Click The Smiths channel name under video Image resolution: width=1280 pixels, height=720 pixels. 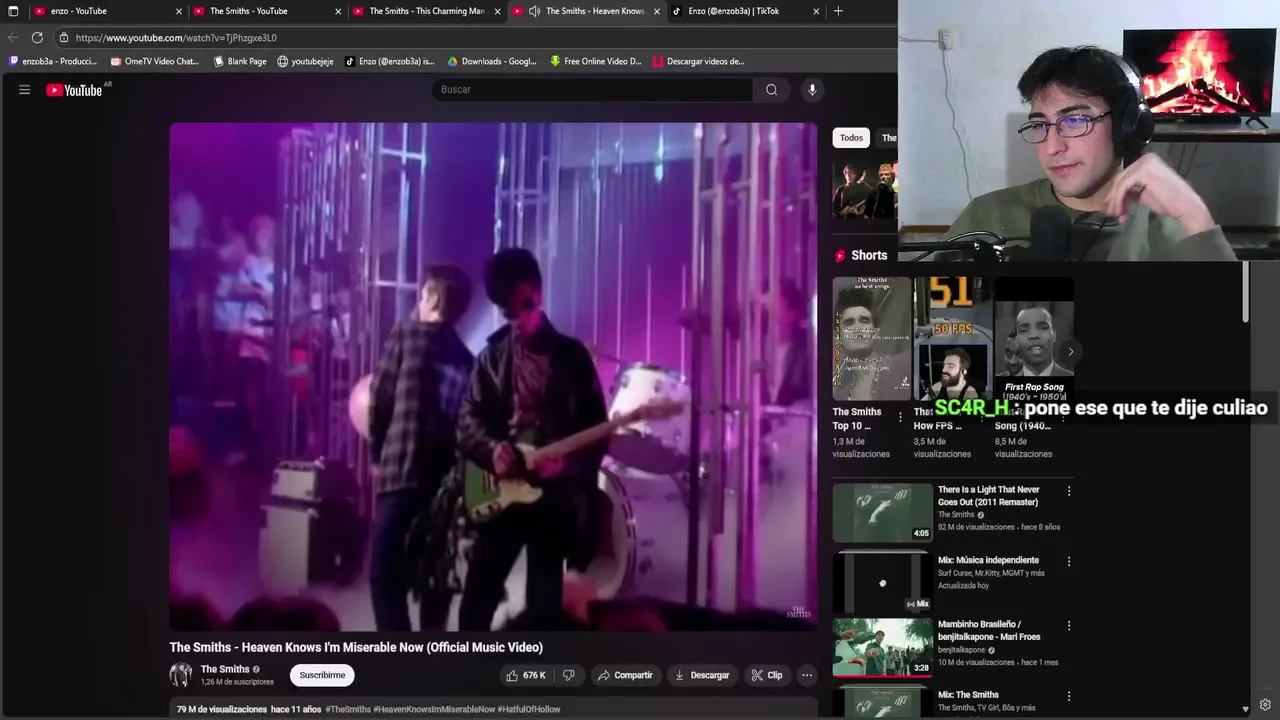(225, 669)
